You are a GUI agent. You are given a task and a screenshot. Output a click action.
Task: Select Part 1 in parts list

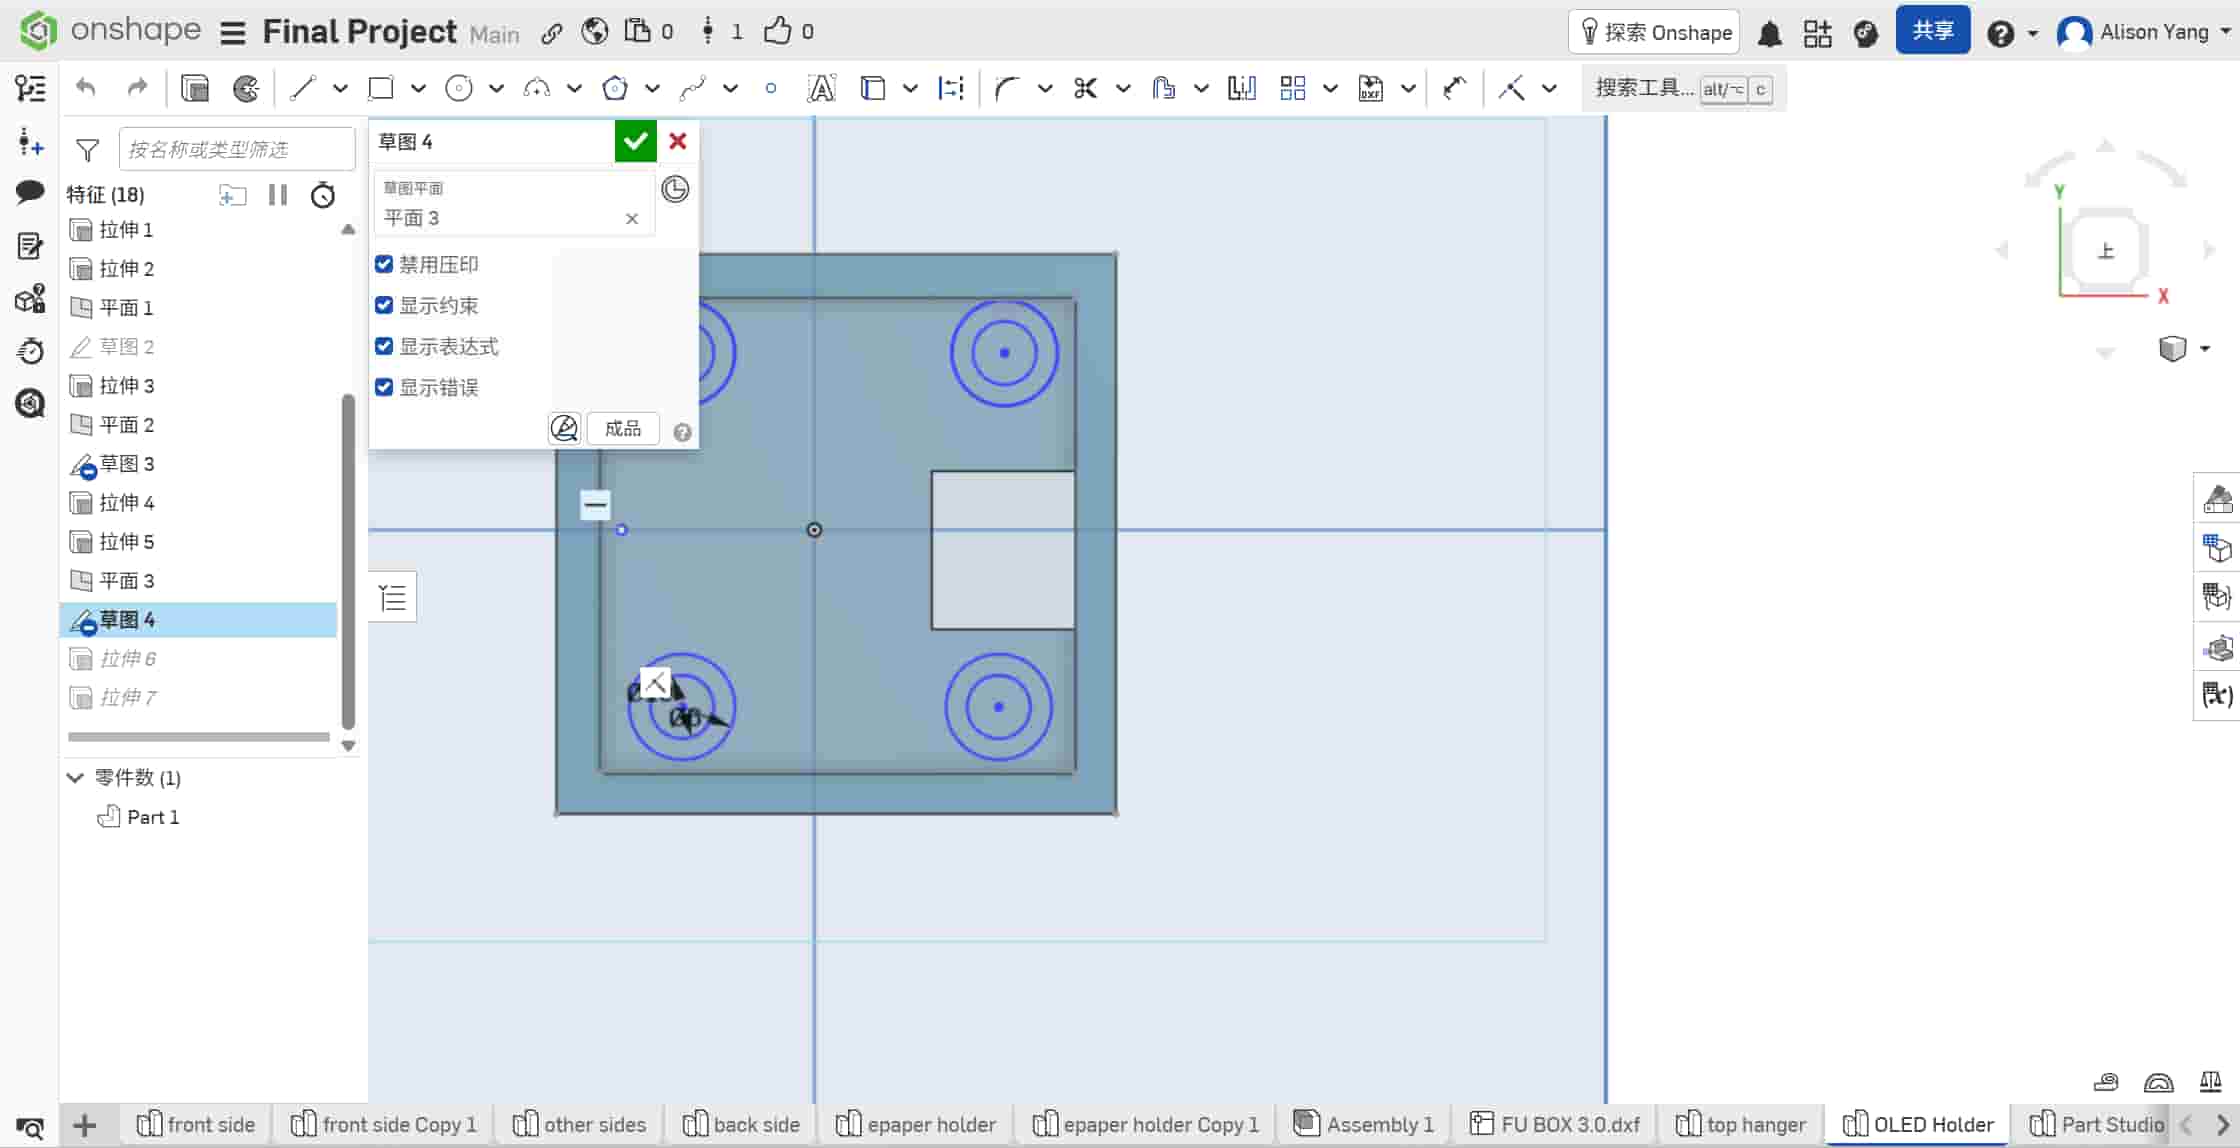point(152,817)
